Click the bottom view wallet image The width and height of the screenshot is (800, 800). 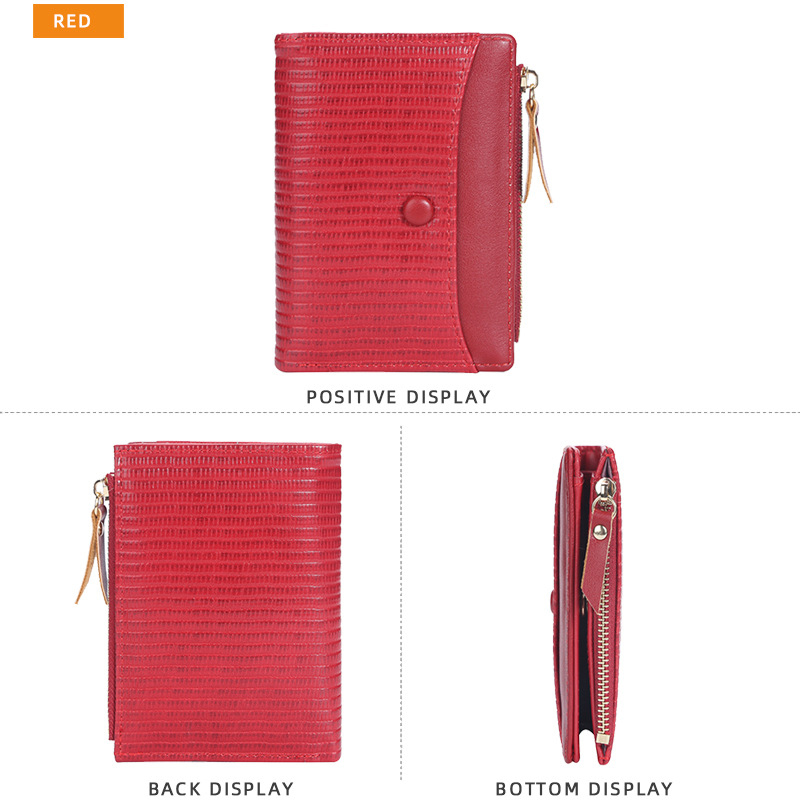pyautogui.click(x=588, y=605)
